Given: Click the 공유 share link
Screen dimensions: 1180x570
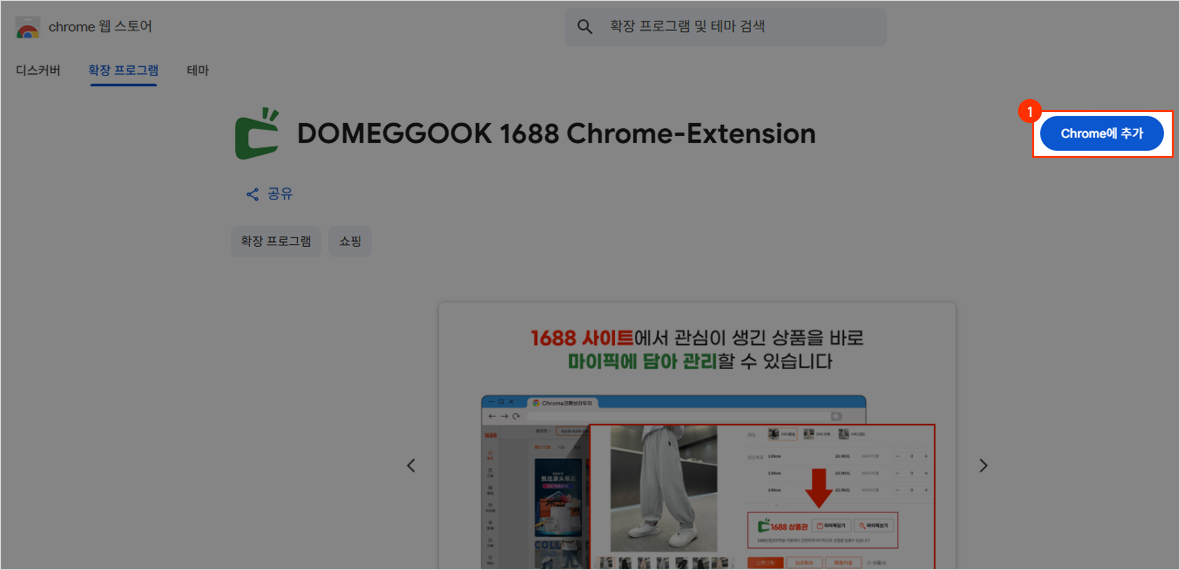Looking at the screenshot, I should (x=270, y=194).
